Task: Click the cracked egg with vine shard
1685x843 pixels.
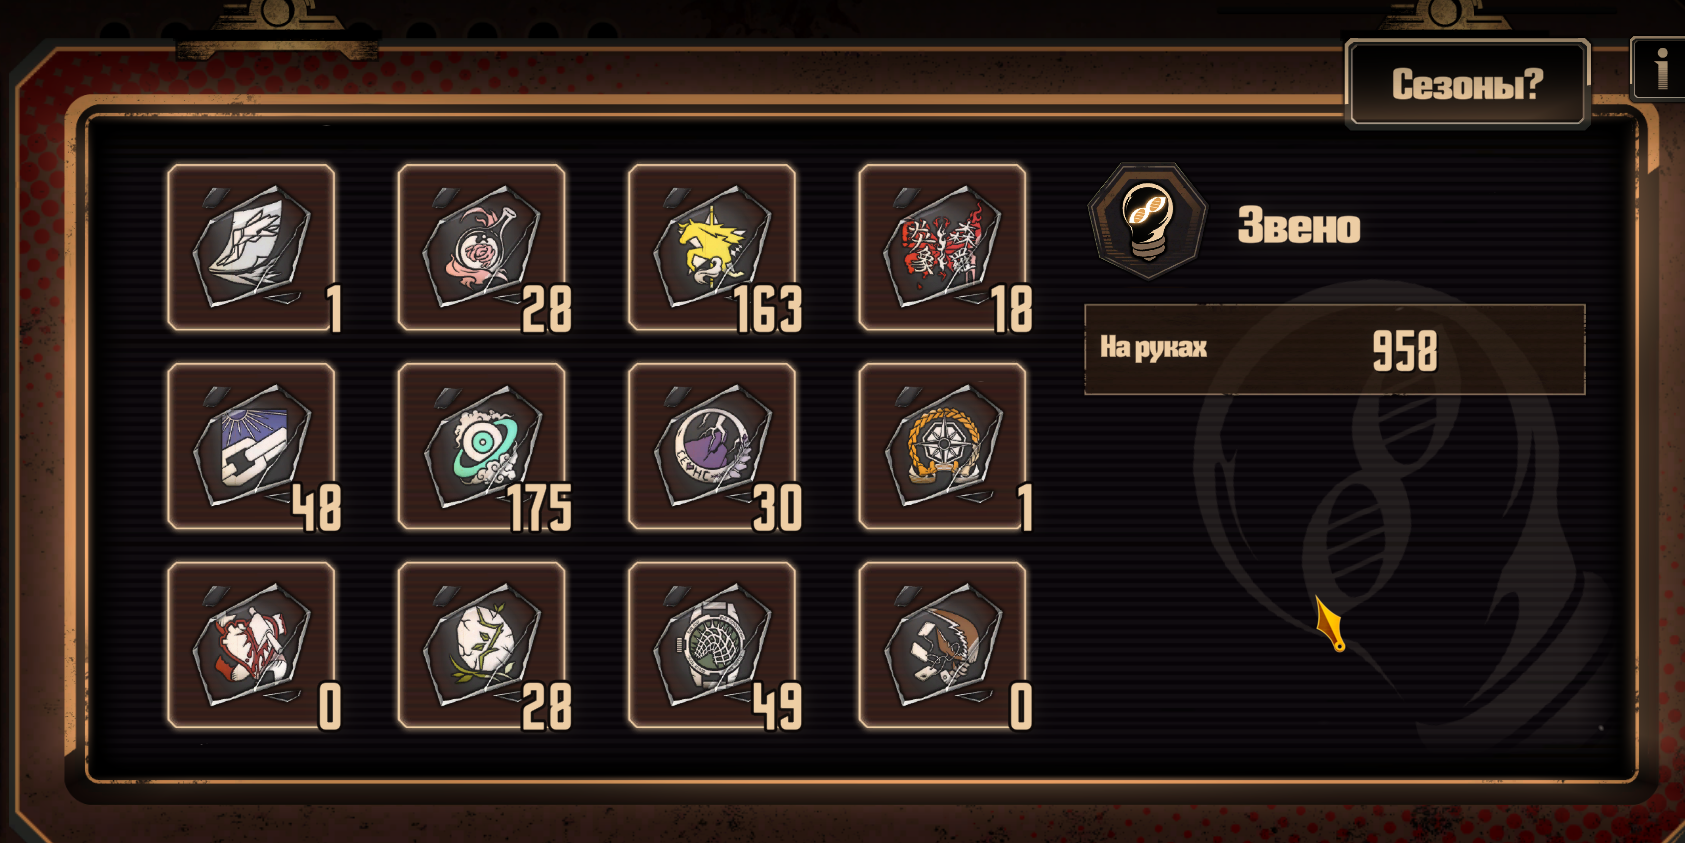Action: point(482,645)
